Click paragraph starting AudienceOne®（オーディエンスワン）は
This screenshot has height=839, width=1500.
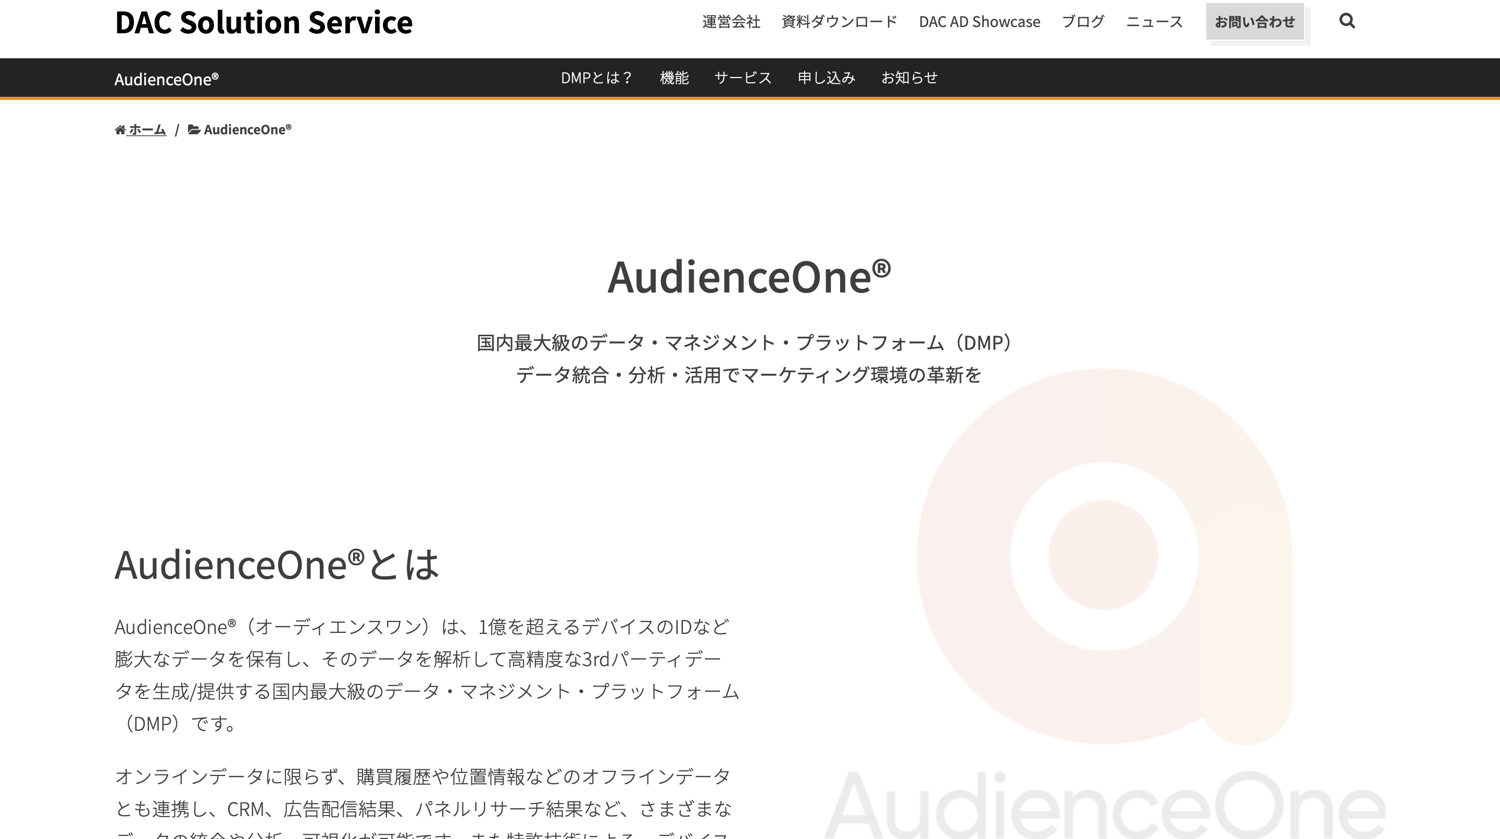(427, 675)
